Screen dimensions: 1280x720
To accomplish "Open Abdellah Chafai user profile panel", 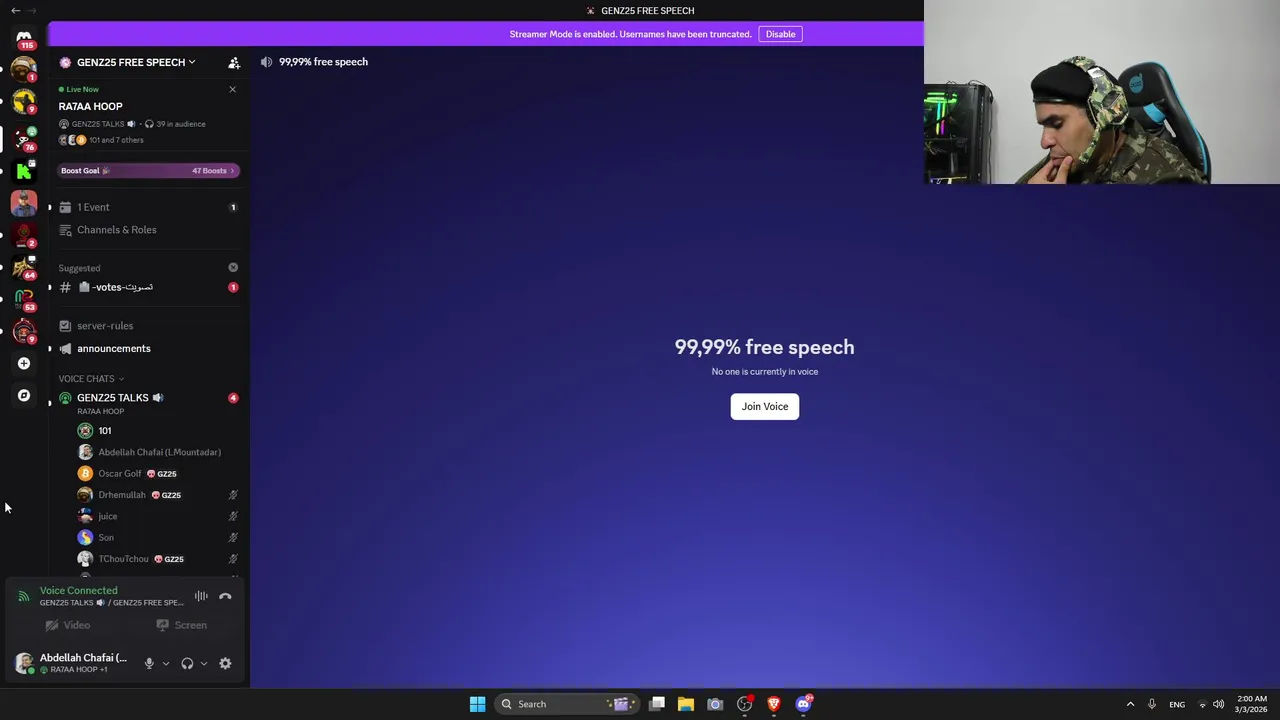I will click(73, 663).
